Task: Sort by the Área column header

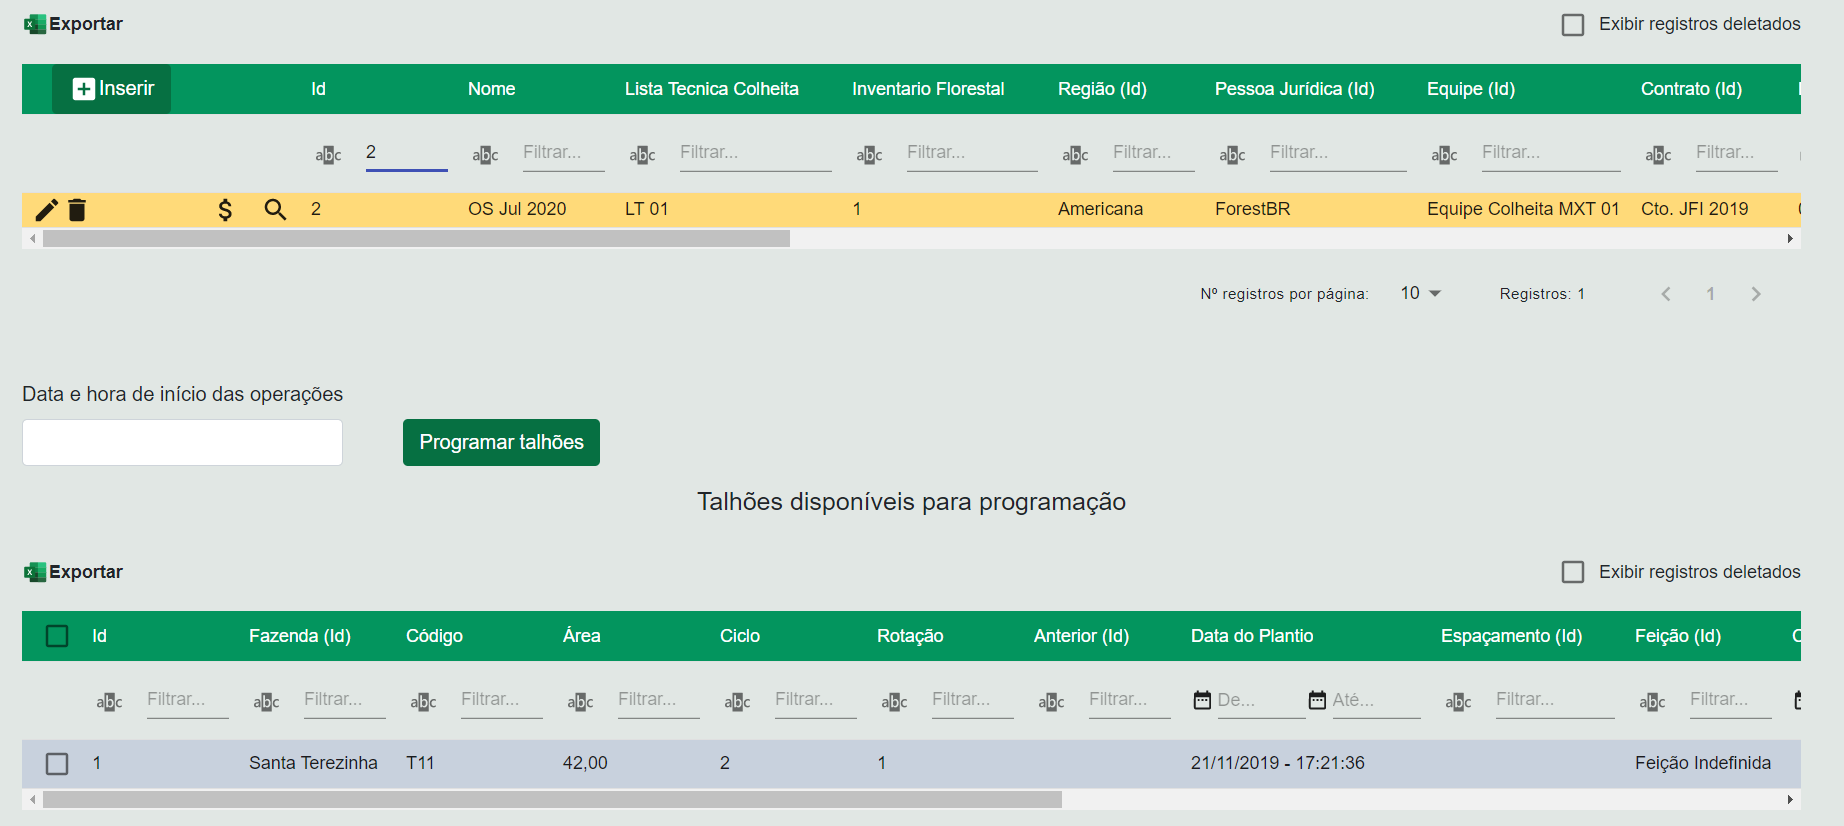Action: 581,636
